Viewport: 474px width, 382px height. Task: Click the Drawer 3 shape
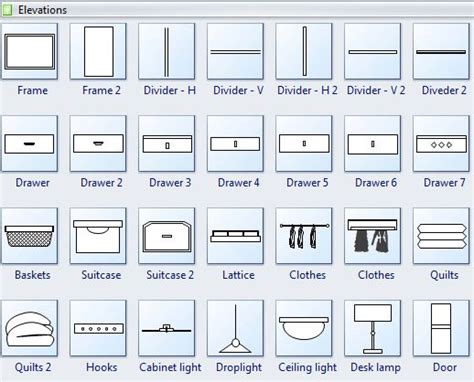coord(167,144)
